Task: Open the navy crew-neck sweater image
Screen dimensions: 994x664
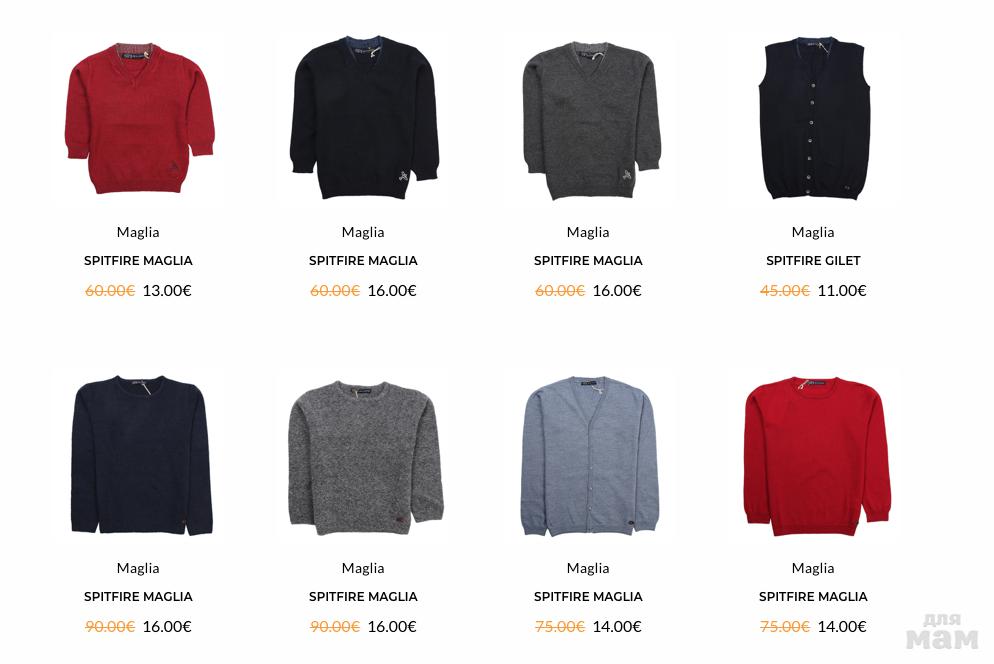Action: click(141, 455)
